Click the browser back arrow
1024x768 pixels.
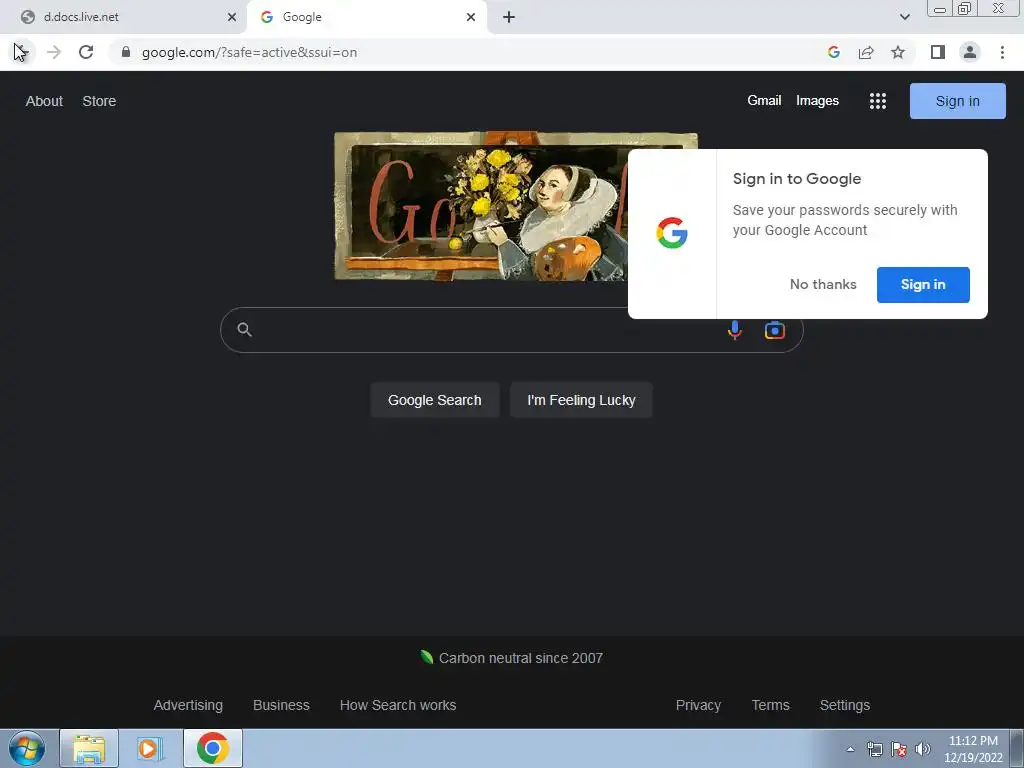point(20,52)
